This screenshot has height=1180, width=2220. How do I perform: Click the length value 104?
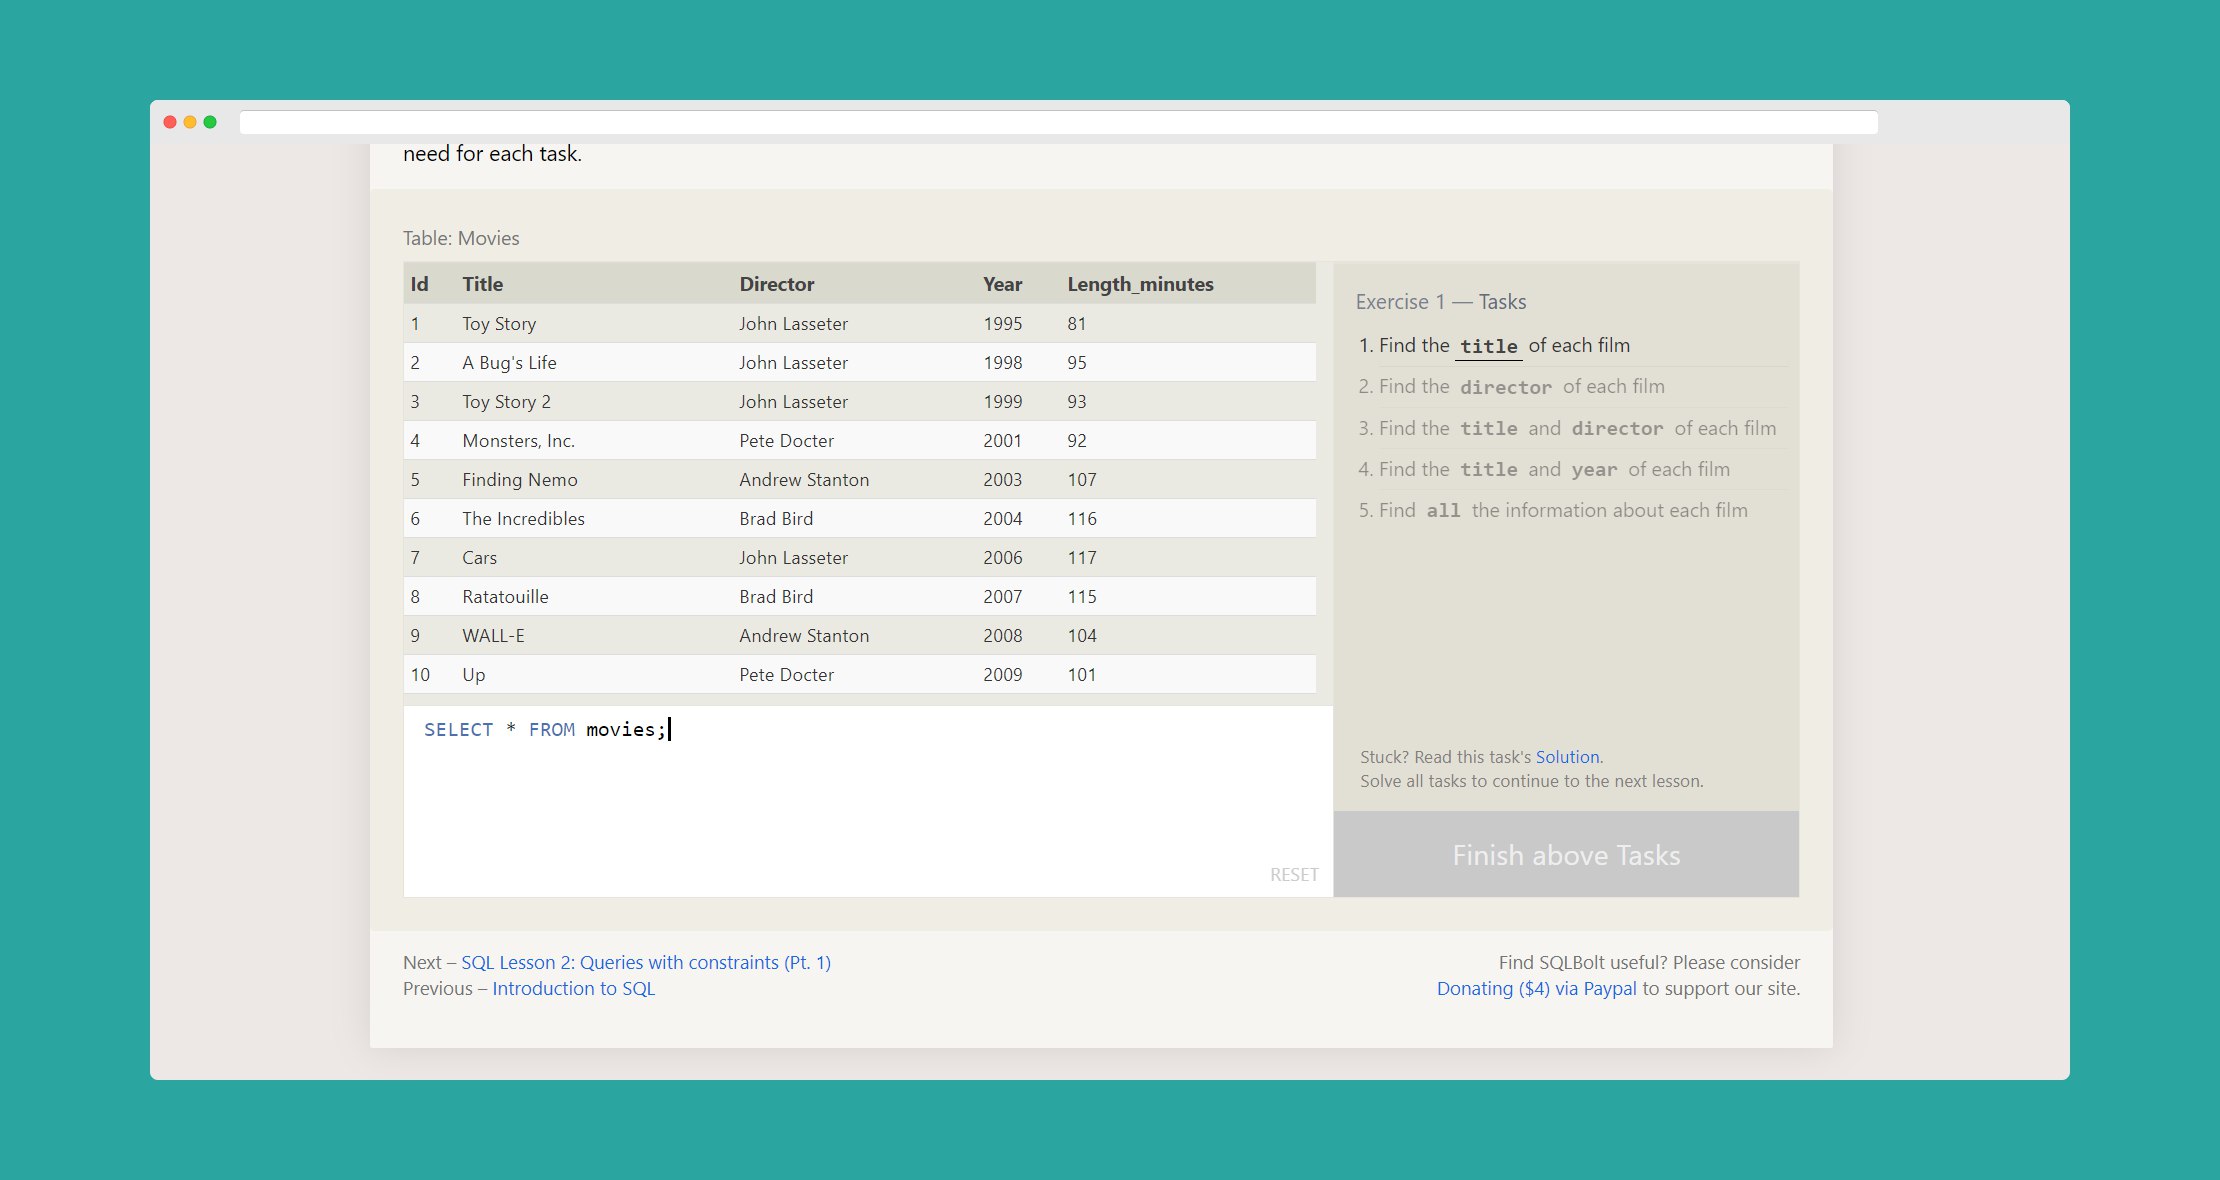[1082, 636]
